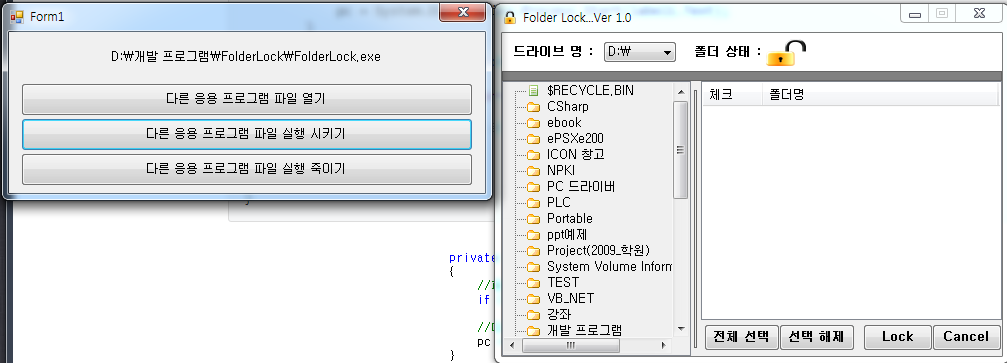Click the Cancel button
This screenshot has height=363, width=1007.
click(x=966, y=337)
